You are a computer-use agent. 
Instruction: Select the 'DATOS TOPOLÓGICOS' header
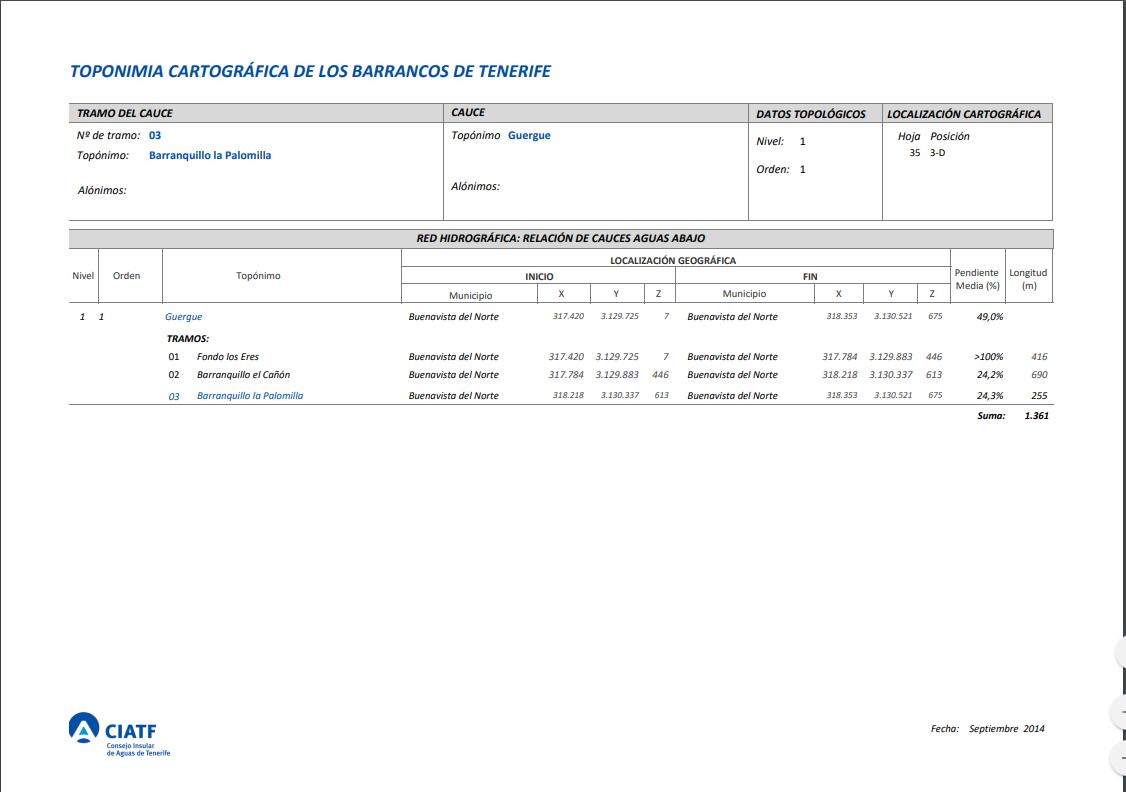click(x=811, y=114)
